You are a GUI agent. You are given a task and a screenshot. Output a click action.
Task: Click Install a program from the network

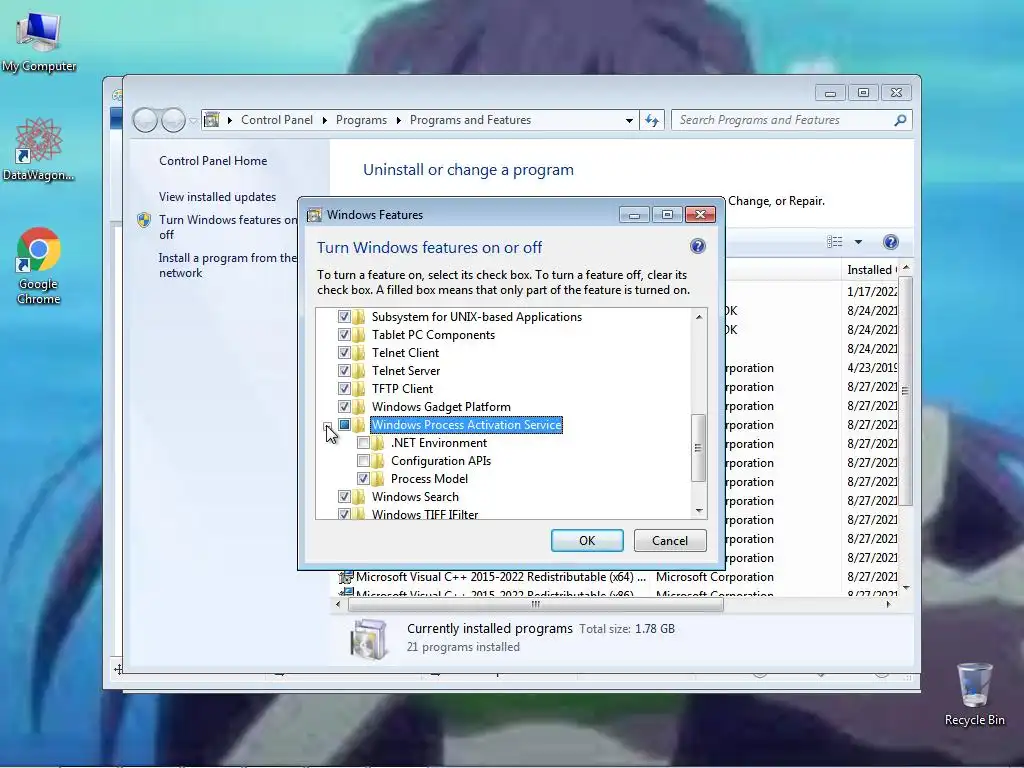coord(227,265)
